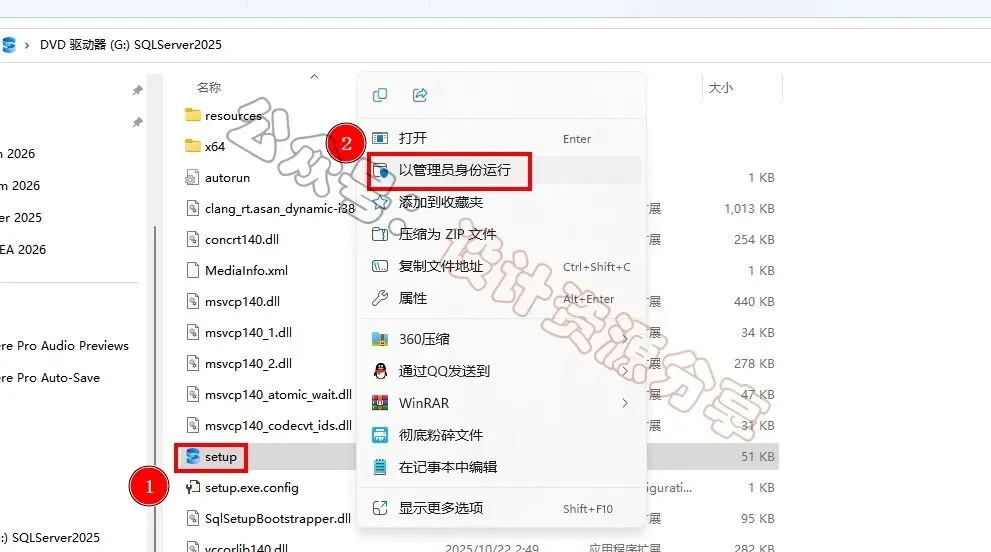The height and width of the screenshot is (552, 991).
Task: Choose 复制文件地址 menu entry
Action: coord(502,267)
